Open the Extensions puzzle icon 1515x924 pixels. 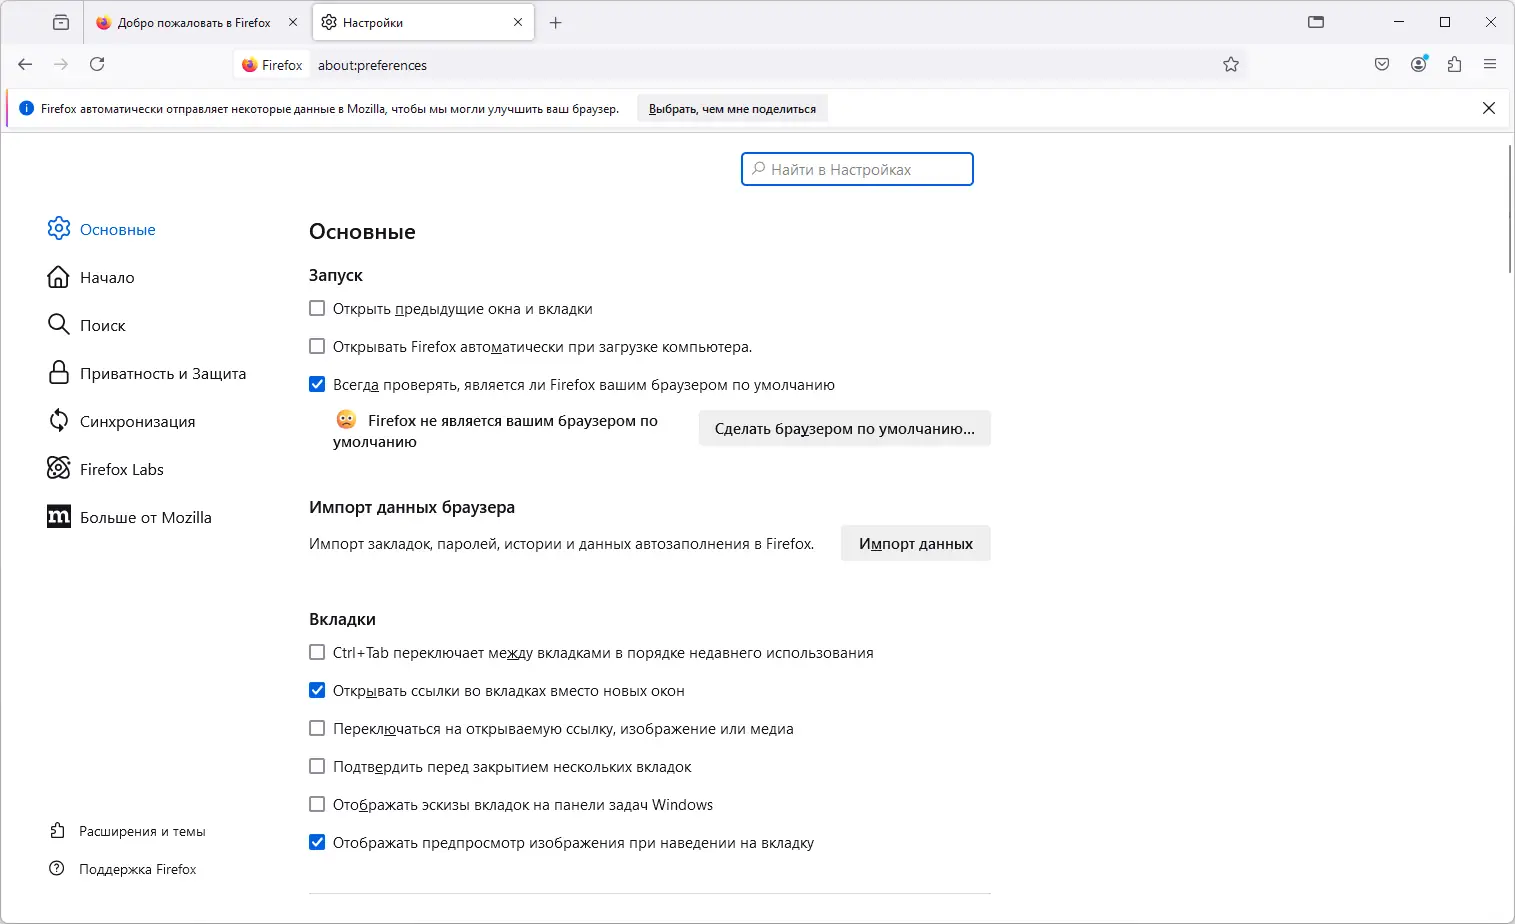coord(1454,64)
